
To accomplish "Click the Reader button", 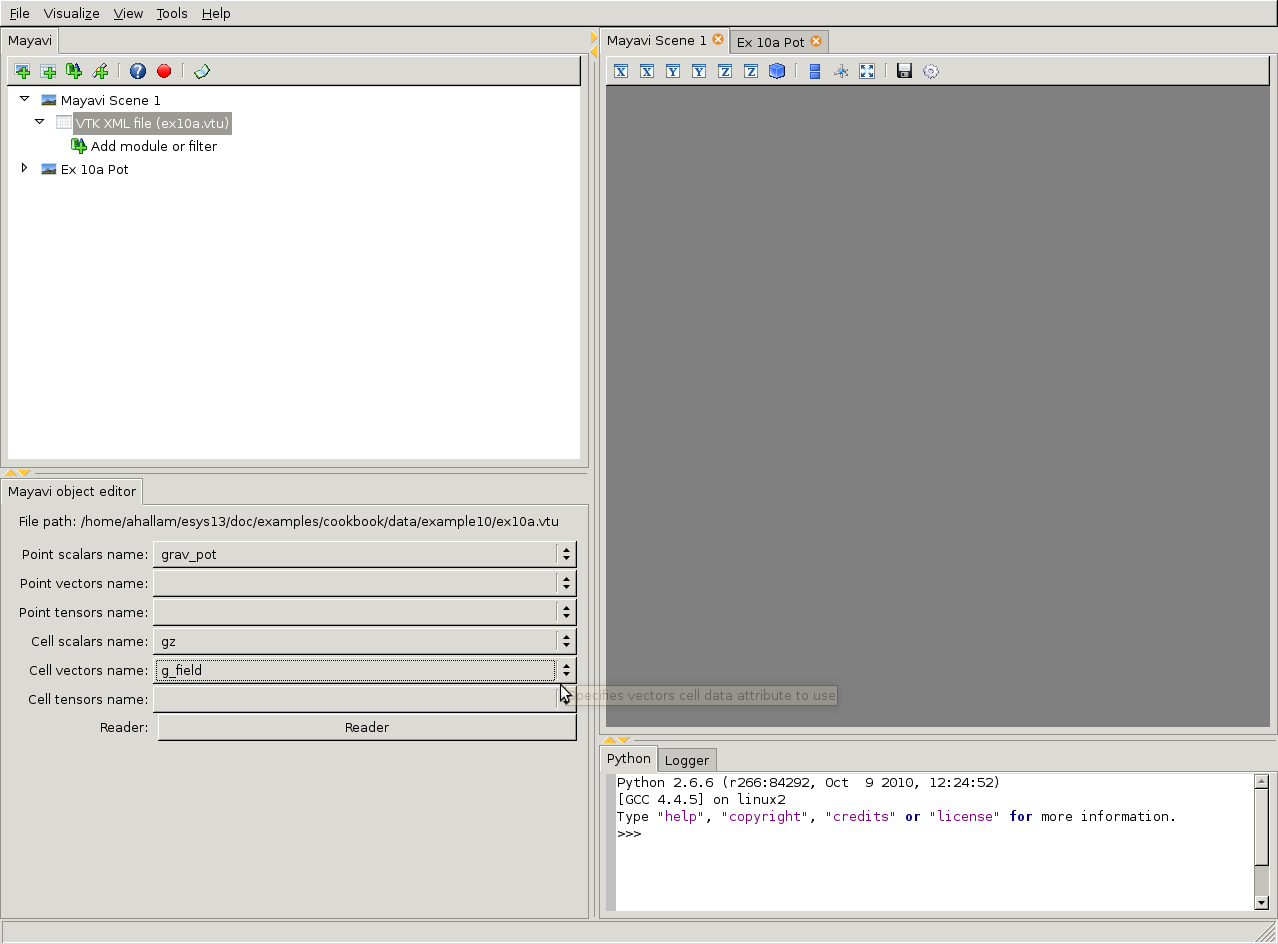I will (x=366, y=727).
